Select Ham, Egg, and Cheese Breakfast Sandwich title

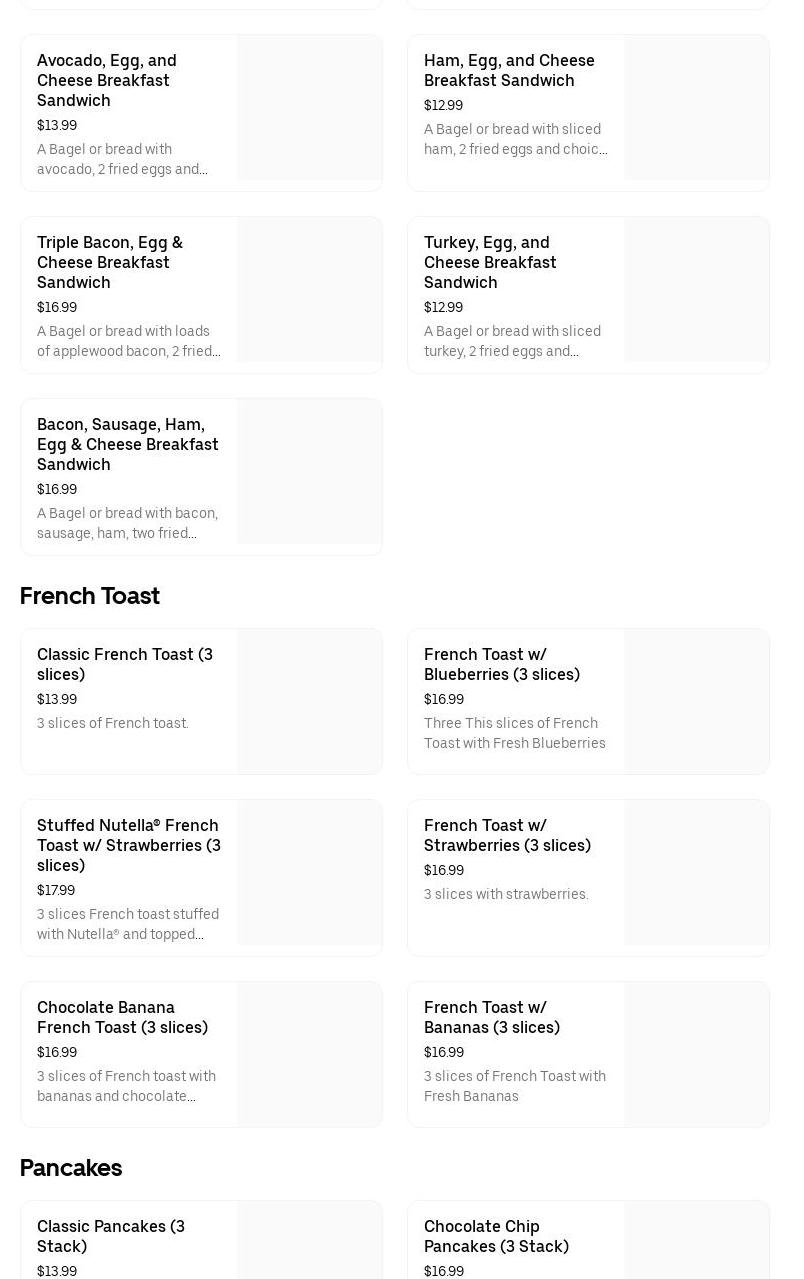click(x=508, y=70)
